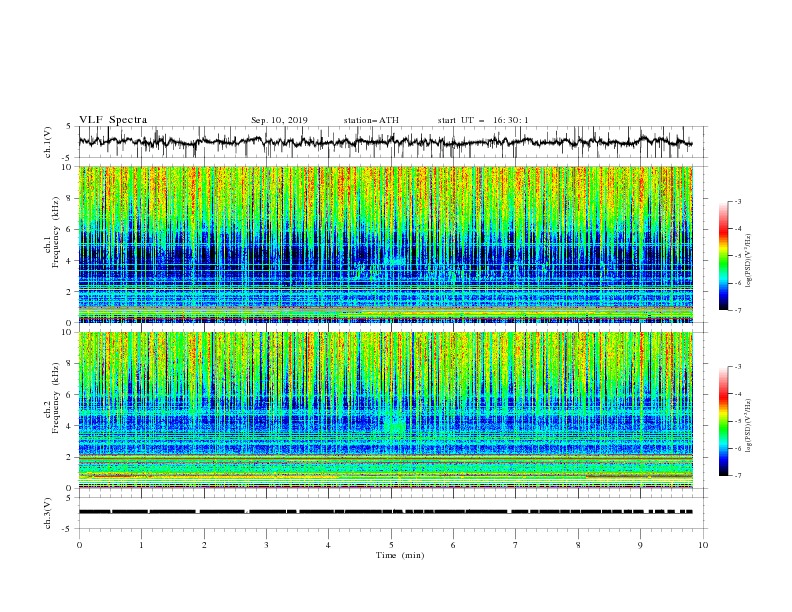Select the date text "Sep. 10, 2019"
The image size is (792, 612).
click(279, 120)
